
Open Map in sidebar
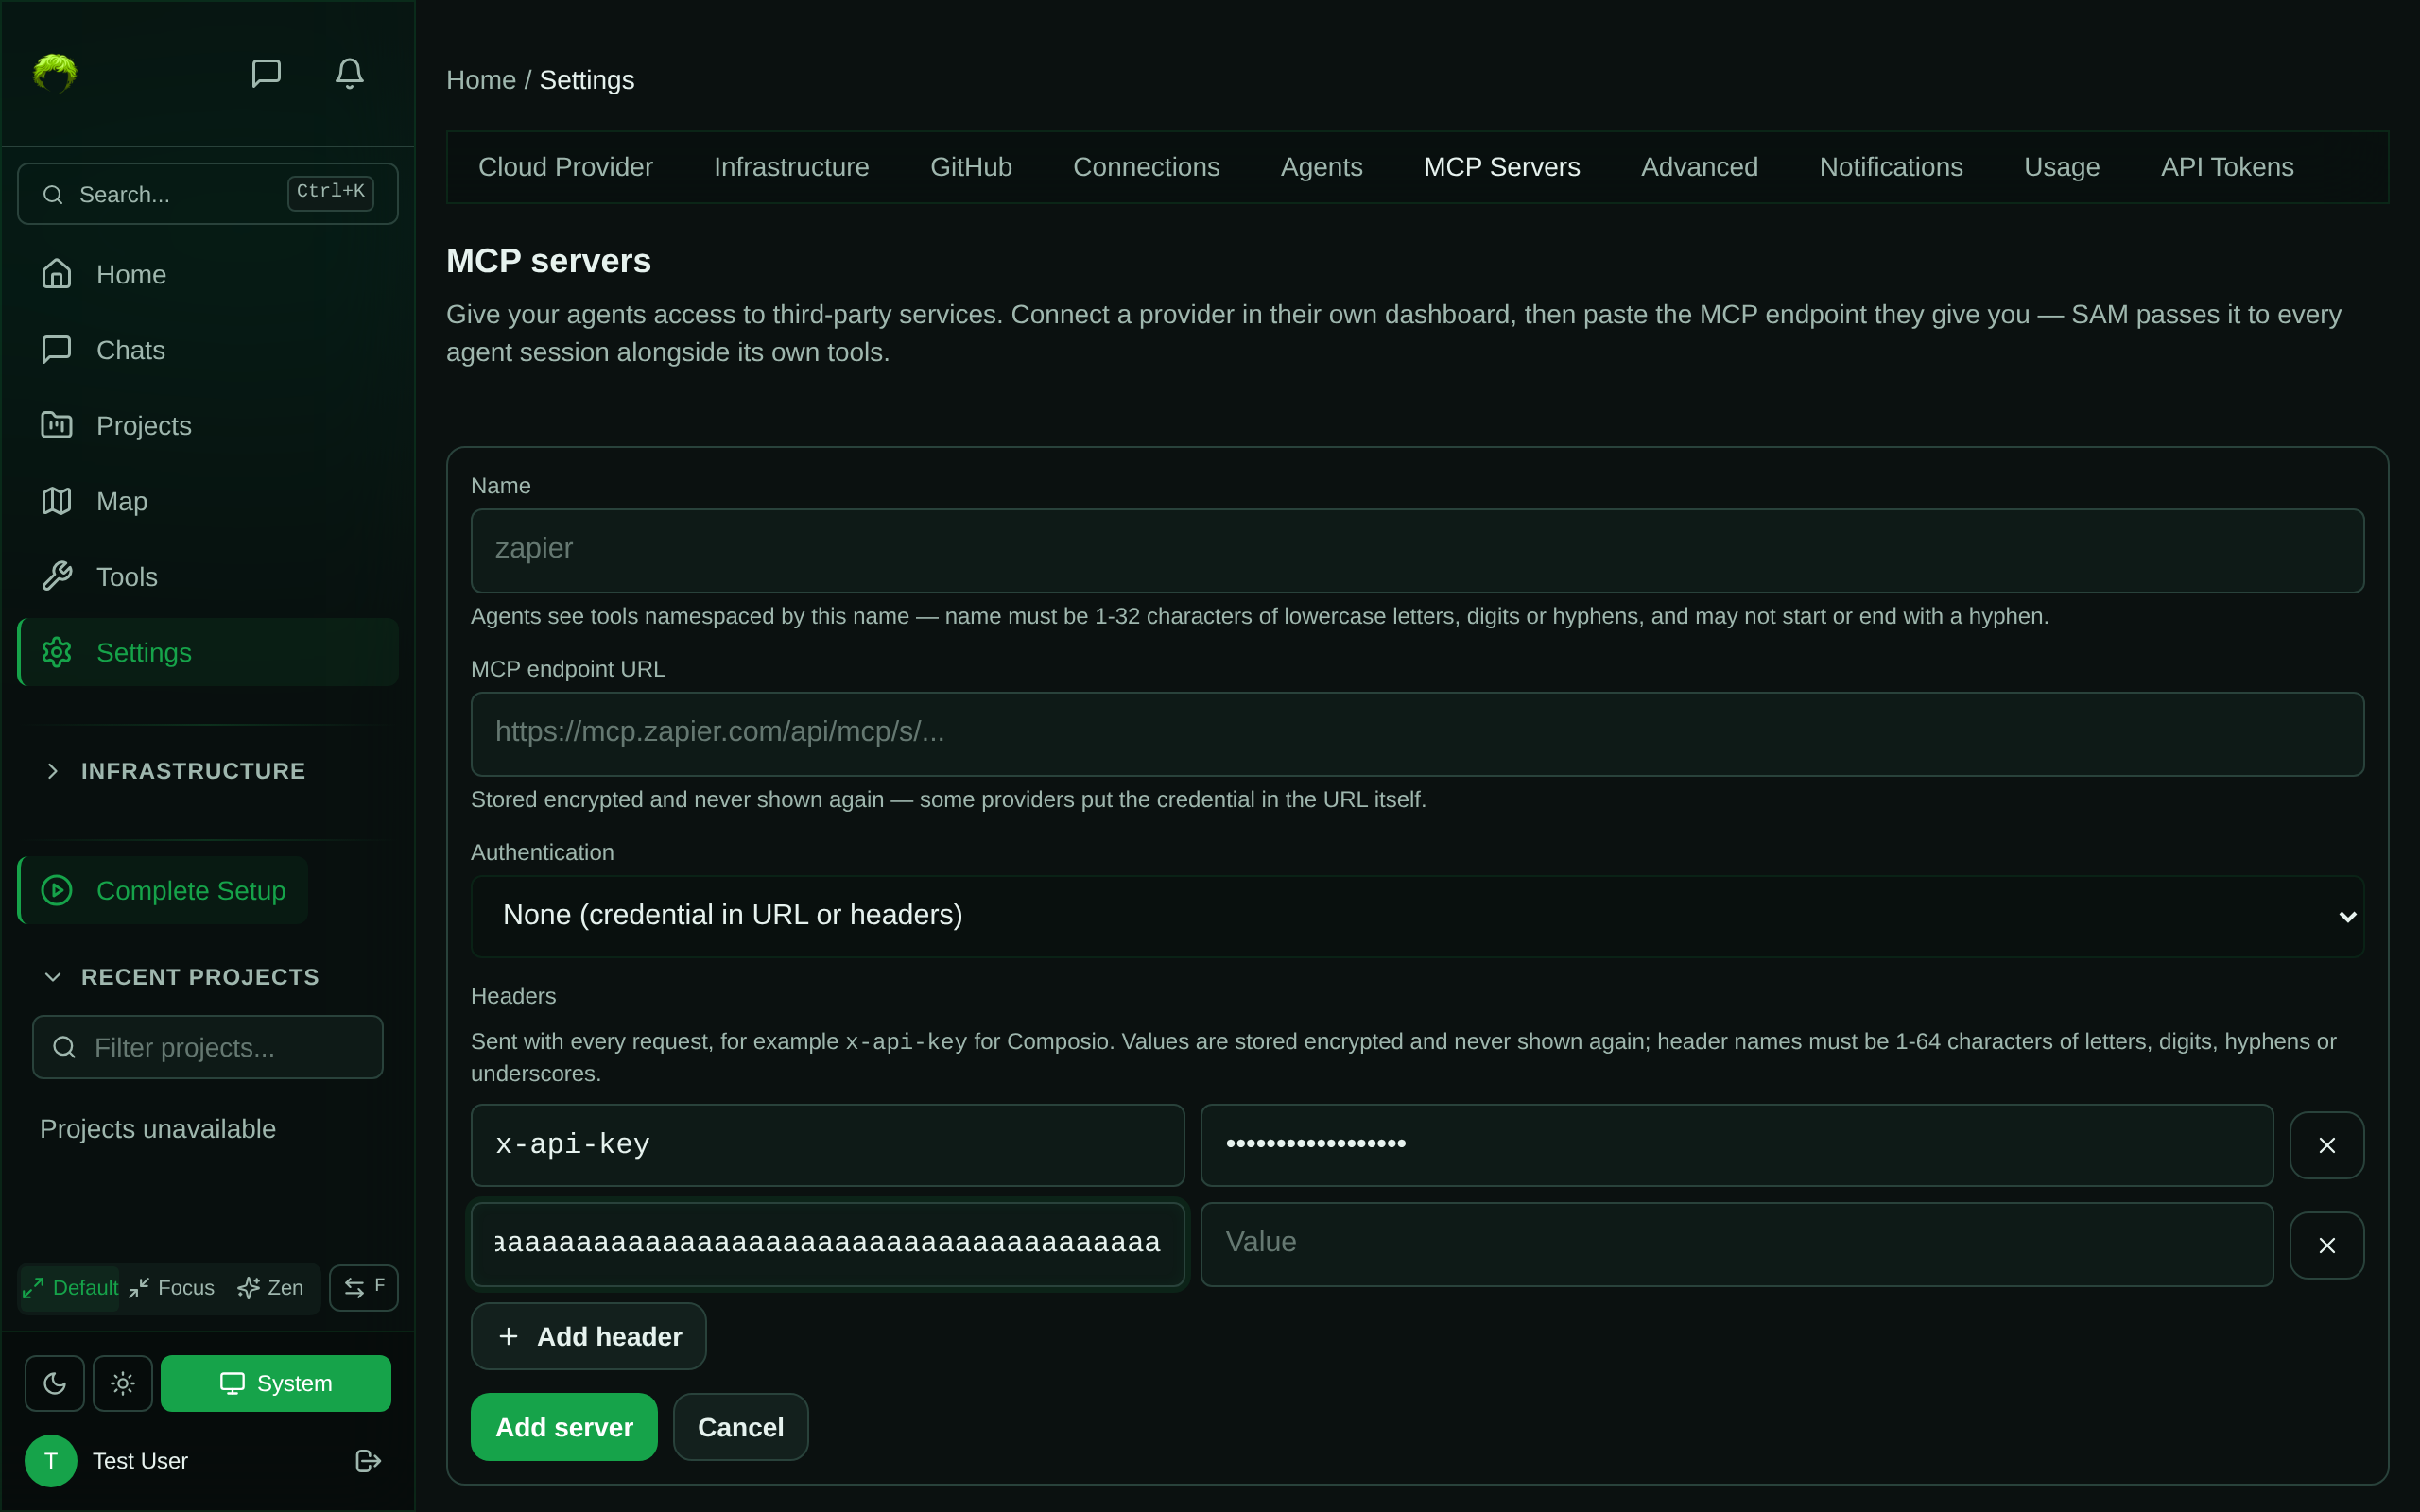[208, 501]
